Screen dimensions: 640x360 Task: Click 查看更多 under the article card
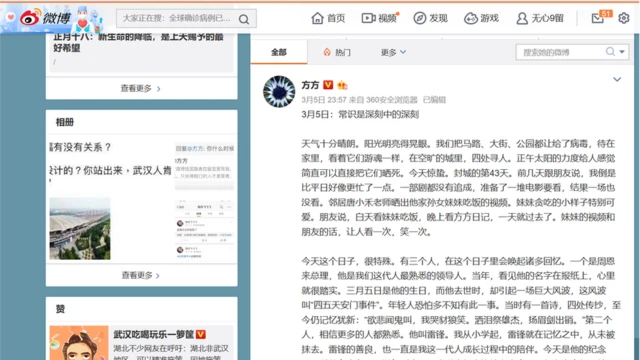(x=140, y=88)
